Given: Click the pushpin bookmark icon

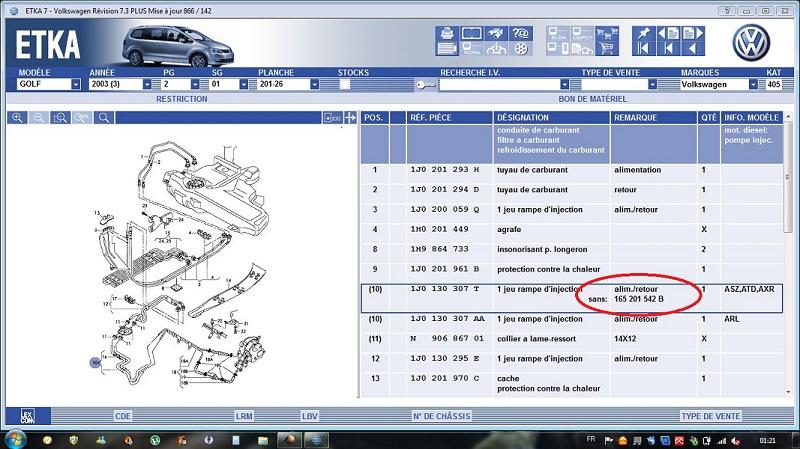Looking at the screenshot, I should 644,34.
